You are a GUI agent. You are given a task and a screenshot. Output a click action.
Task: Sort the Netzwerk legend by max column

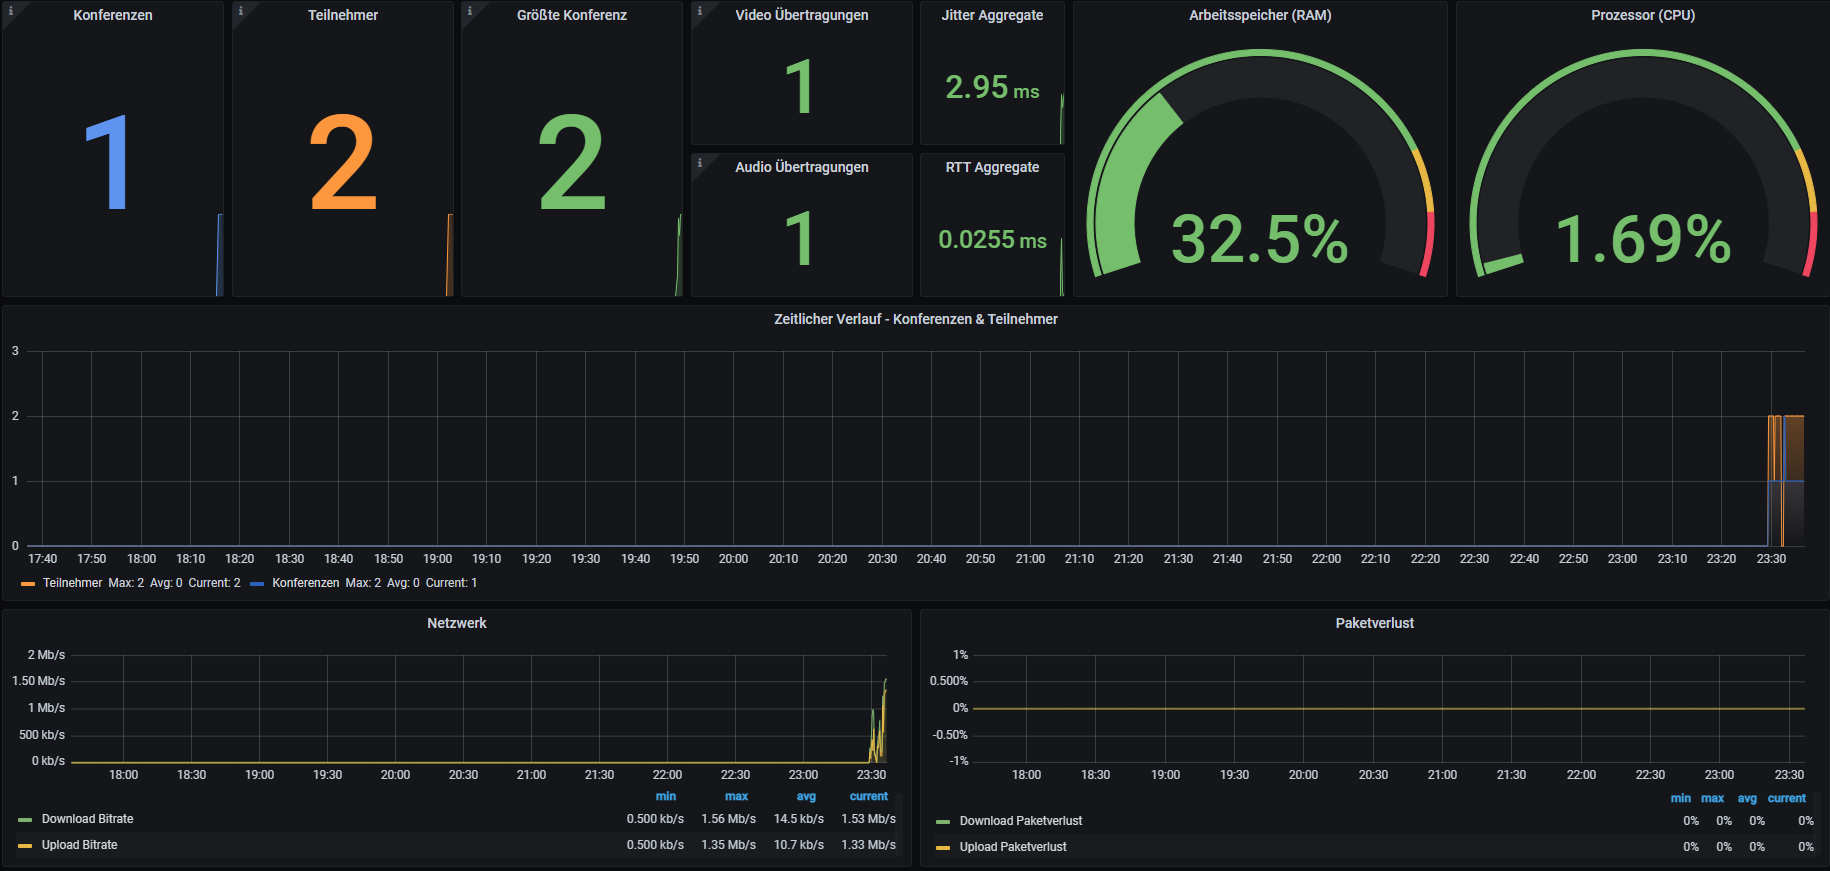[737, 797]
